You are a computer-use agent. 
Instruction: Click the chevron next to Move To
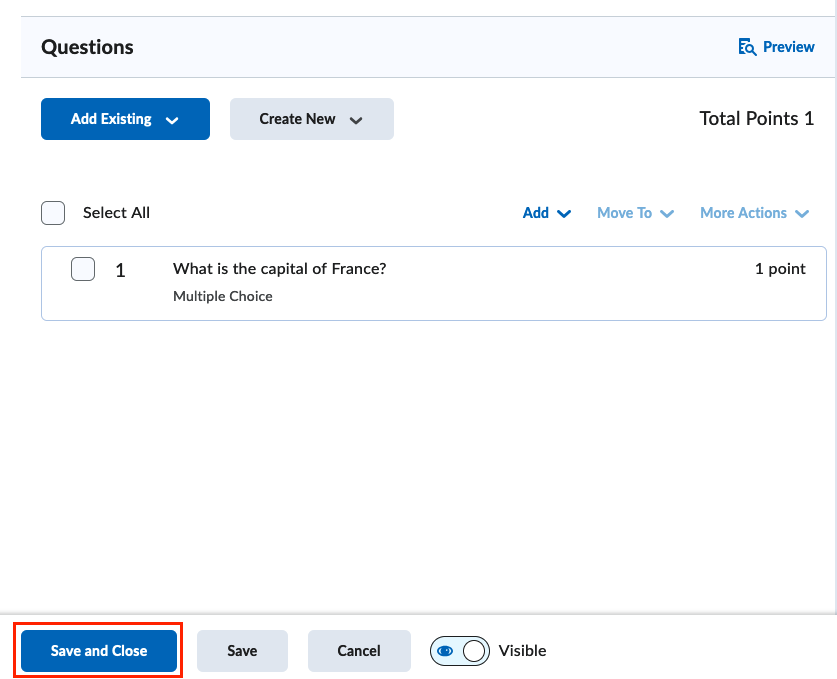[x=667, y=214]
